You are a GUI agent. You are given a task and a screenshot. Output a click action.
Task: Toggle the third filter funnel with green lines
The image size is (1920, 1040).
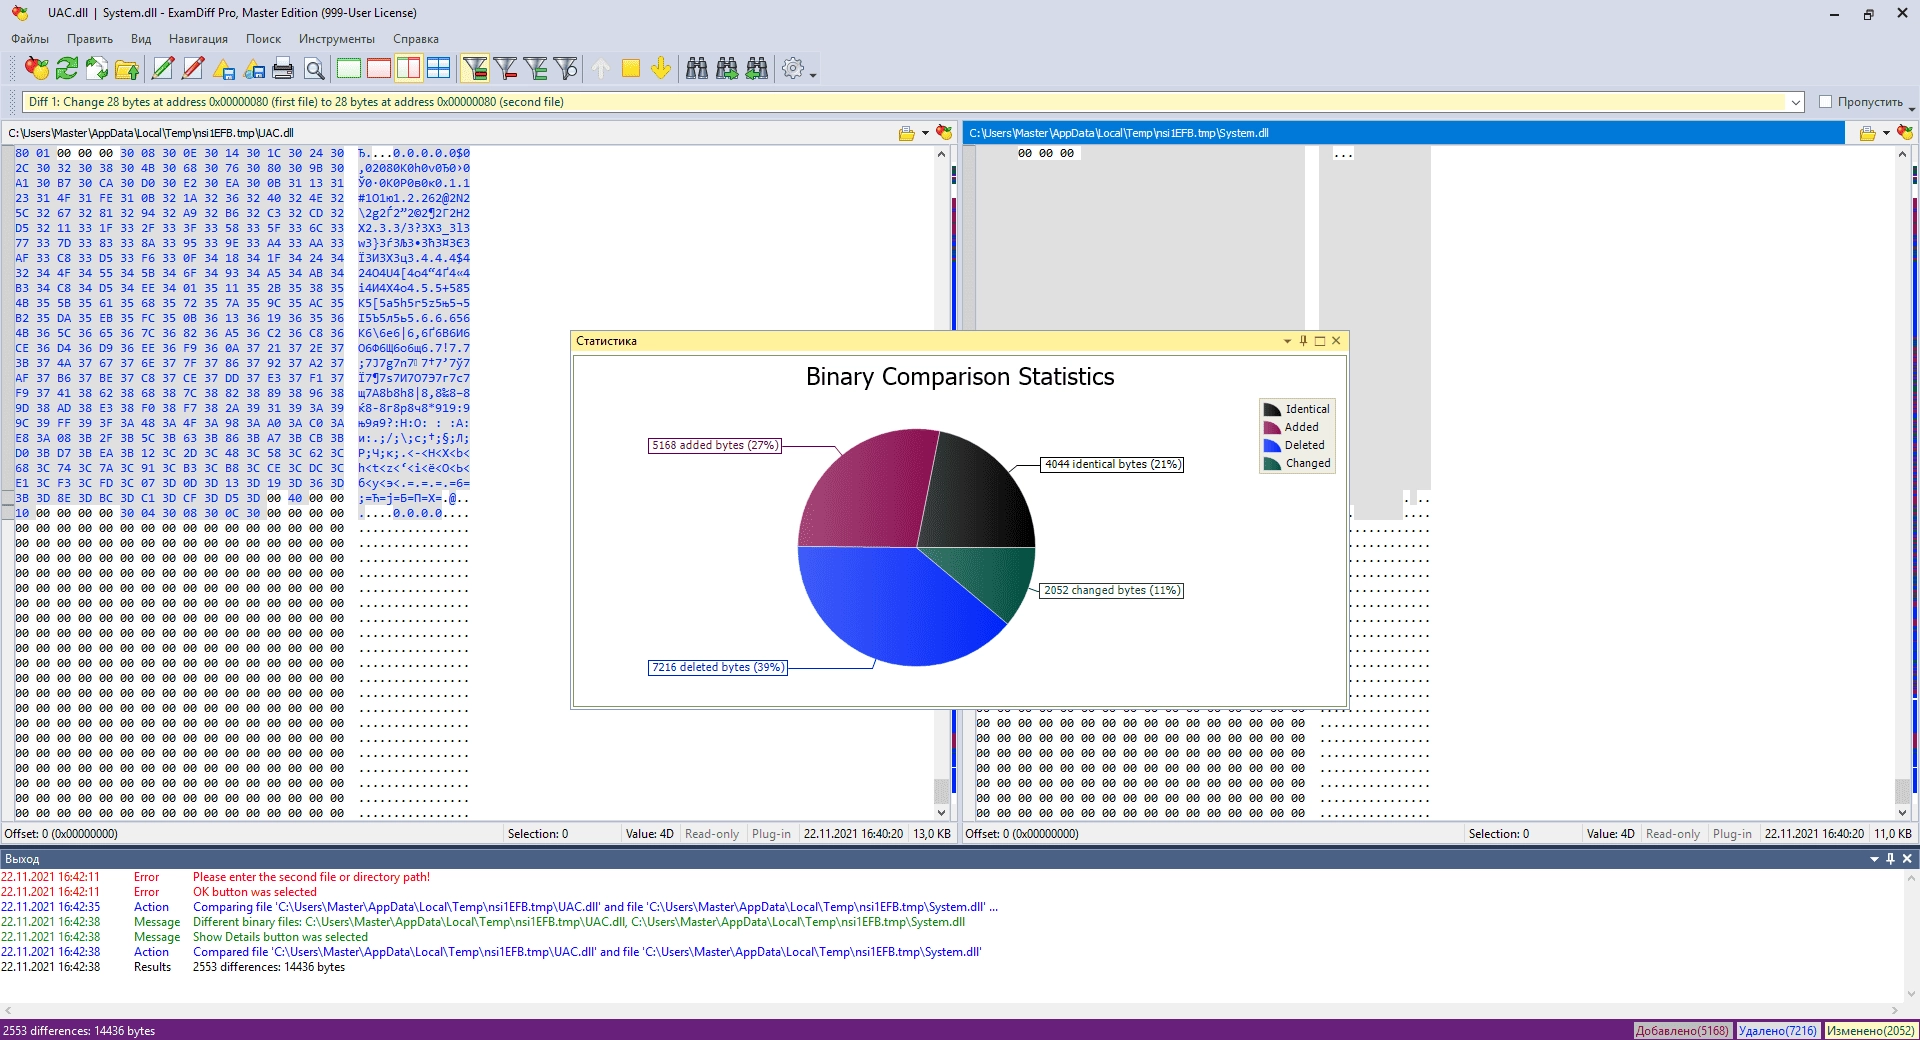coord(536,68)
